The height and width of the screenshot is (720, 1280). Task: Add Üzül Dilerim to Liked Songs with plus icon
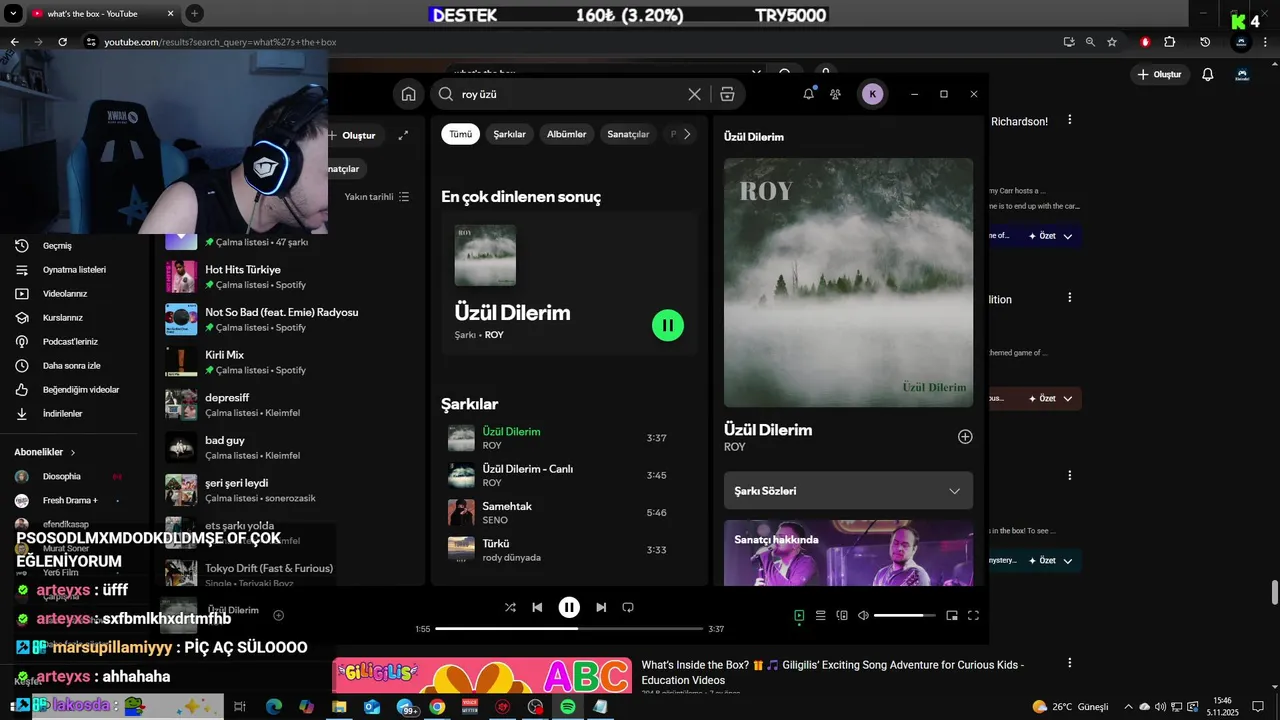[x=965, y=437]
